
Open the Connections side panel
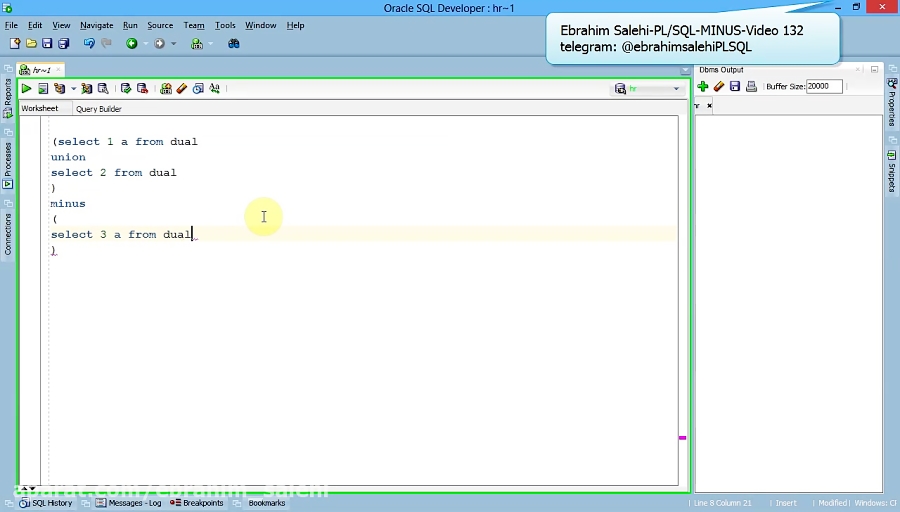point(8,234)
